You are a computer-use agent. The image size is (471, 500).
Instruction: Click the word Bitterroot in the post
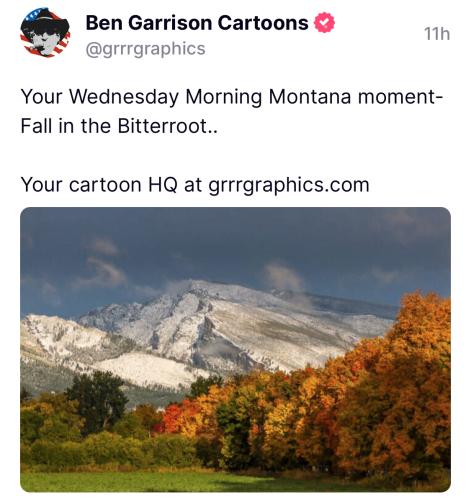click(163, 126)
